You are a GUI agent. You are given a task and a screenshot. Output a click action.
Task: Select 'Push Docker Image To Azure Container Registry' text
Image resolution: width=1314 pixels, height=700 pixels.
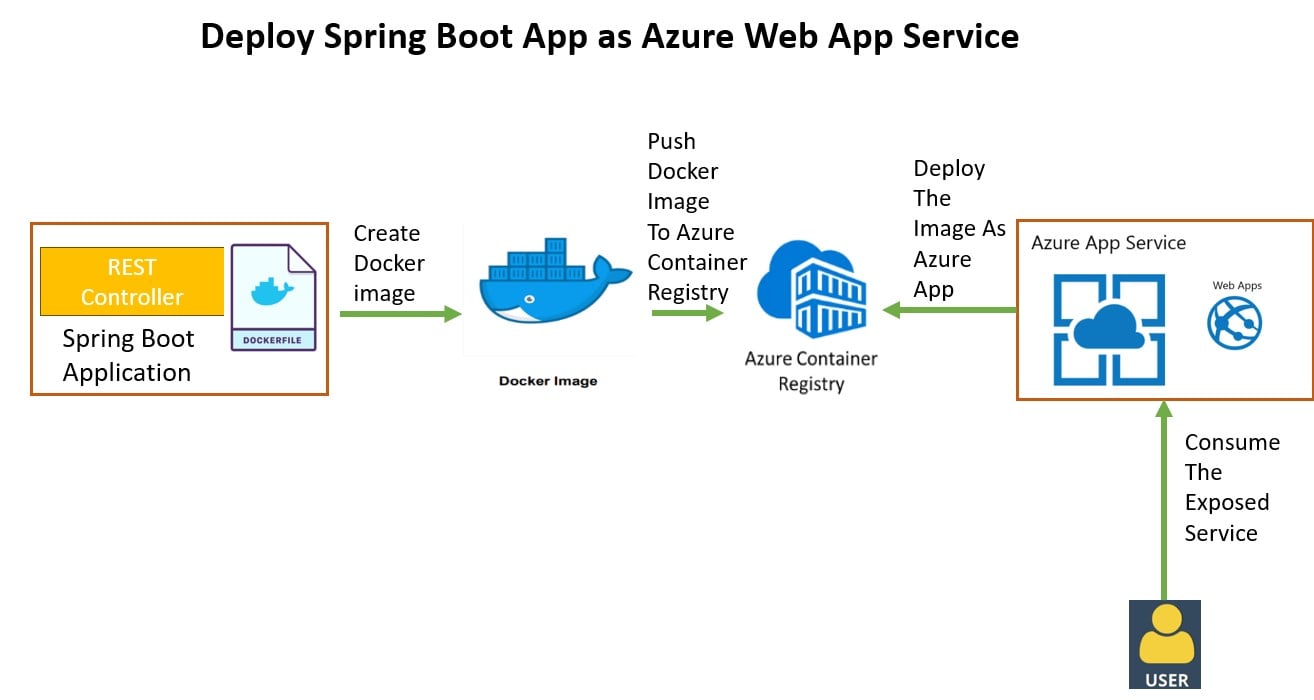[x=697, y=216]
